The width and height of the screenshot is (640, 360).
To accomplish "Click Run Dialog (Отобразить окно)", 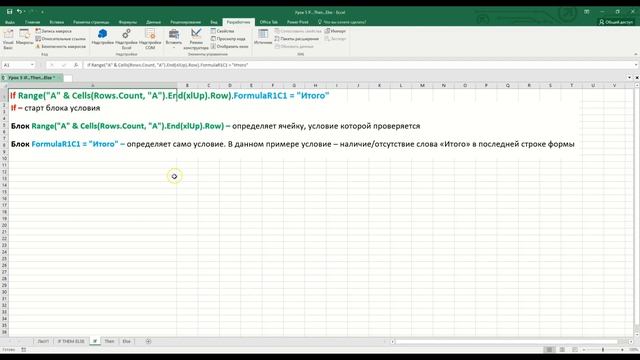I will click(x=229, y=47).
